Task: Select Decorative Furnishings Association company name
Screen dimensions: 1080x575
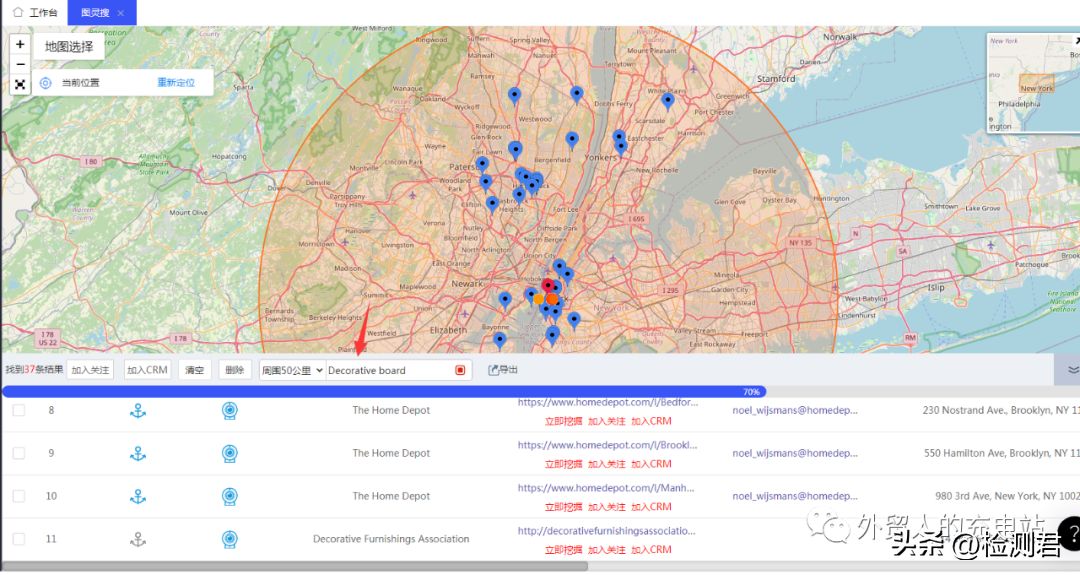Action: click(x=391, y=539)
